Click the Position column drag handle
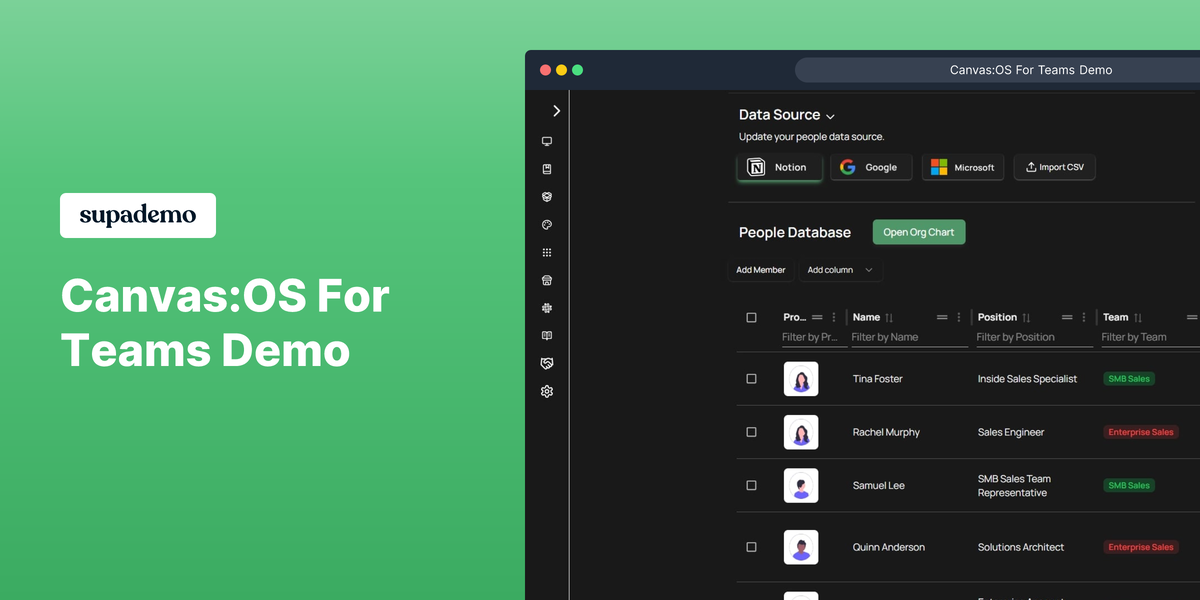Screen dimensions: 1200x600 (x=1067, y=317)
